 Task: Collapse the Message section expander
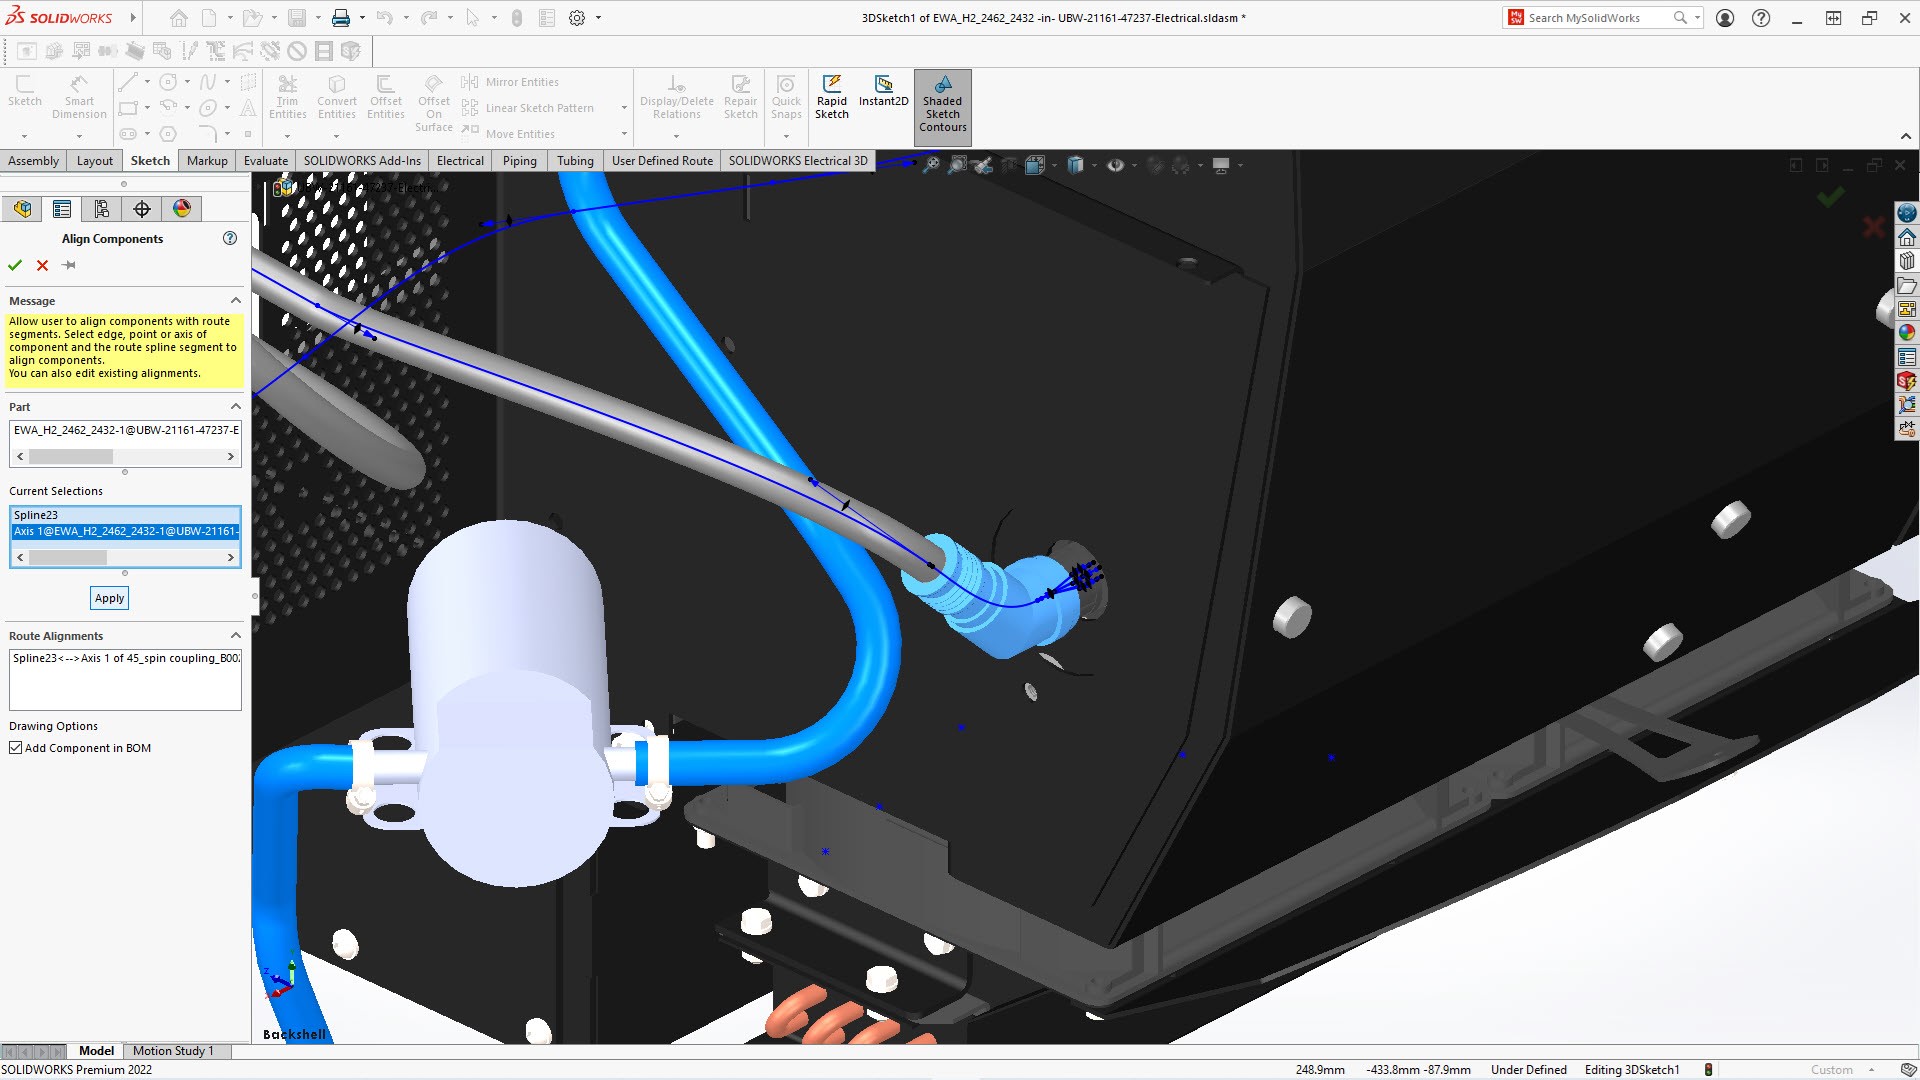235,301
